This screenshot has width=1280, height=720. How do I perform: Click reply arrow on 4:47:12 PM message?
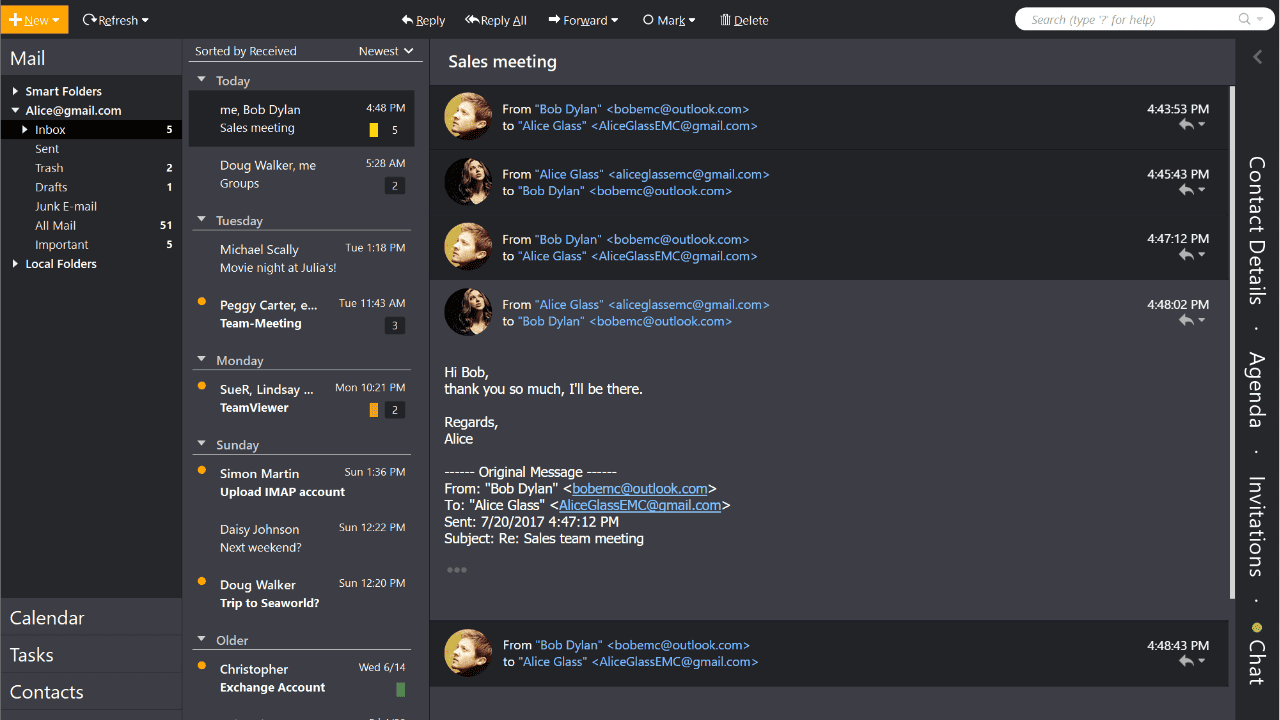pos(1186,255)
